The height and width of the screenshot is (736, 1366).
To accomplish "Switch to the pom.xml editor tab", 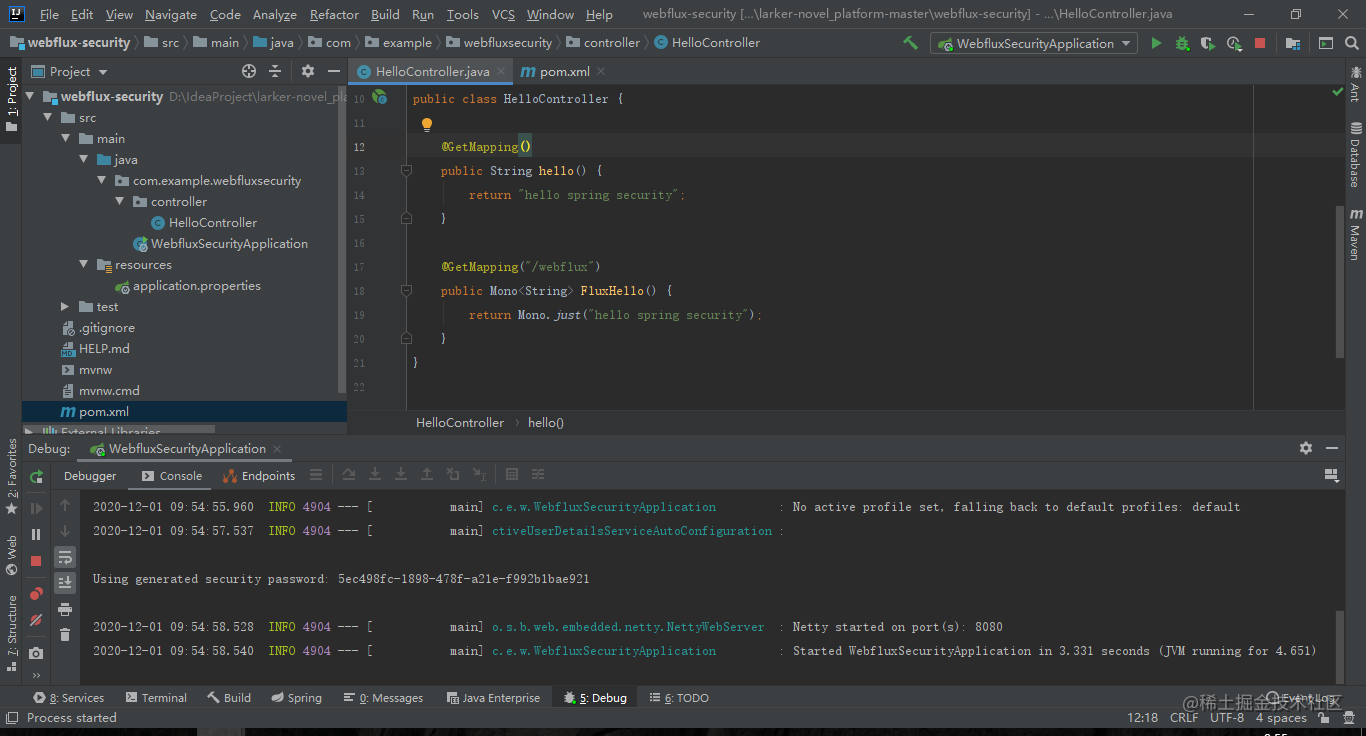I will click(x=564, y=72).
